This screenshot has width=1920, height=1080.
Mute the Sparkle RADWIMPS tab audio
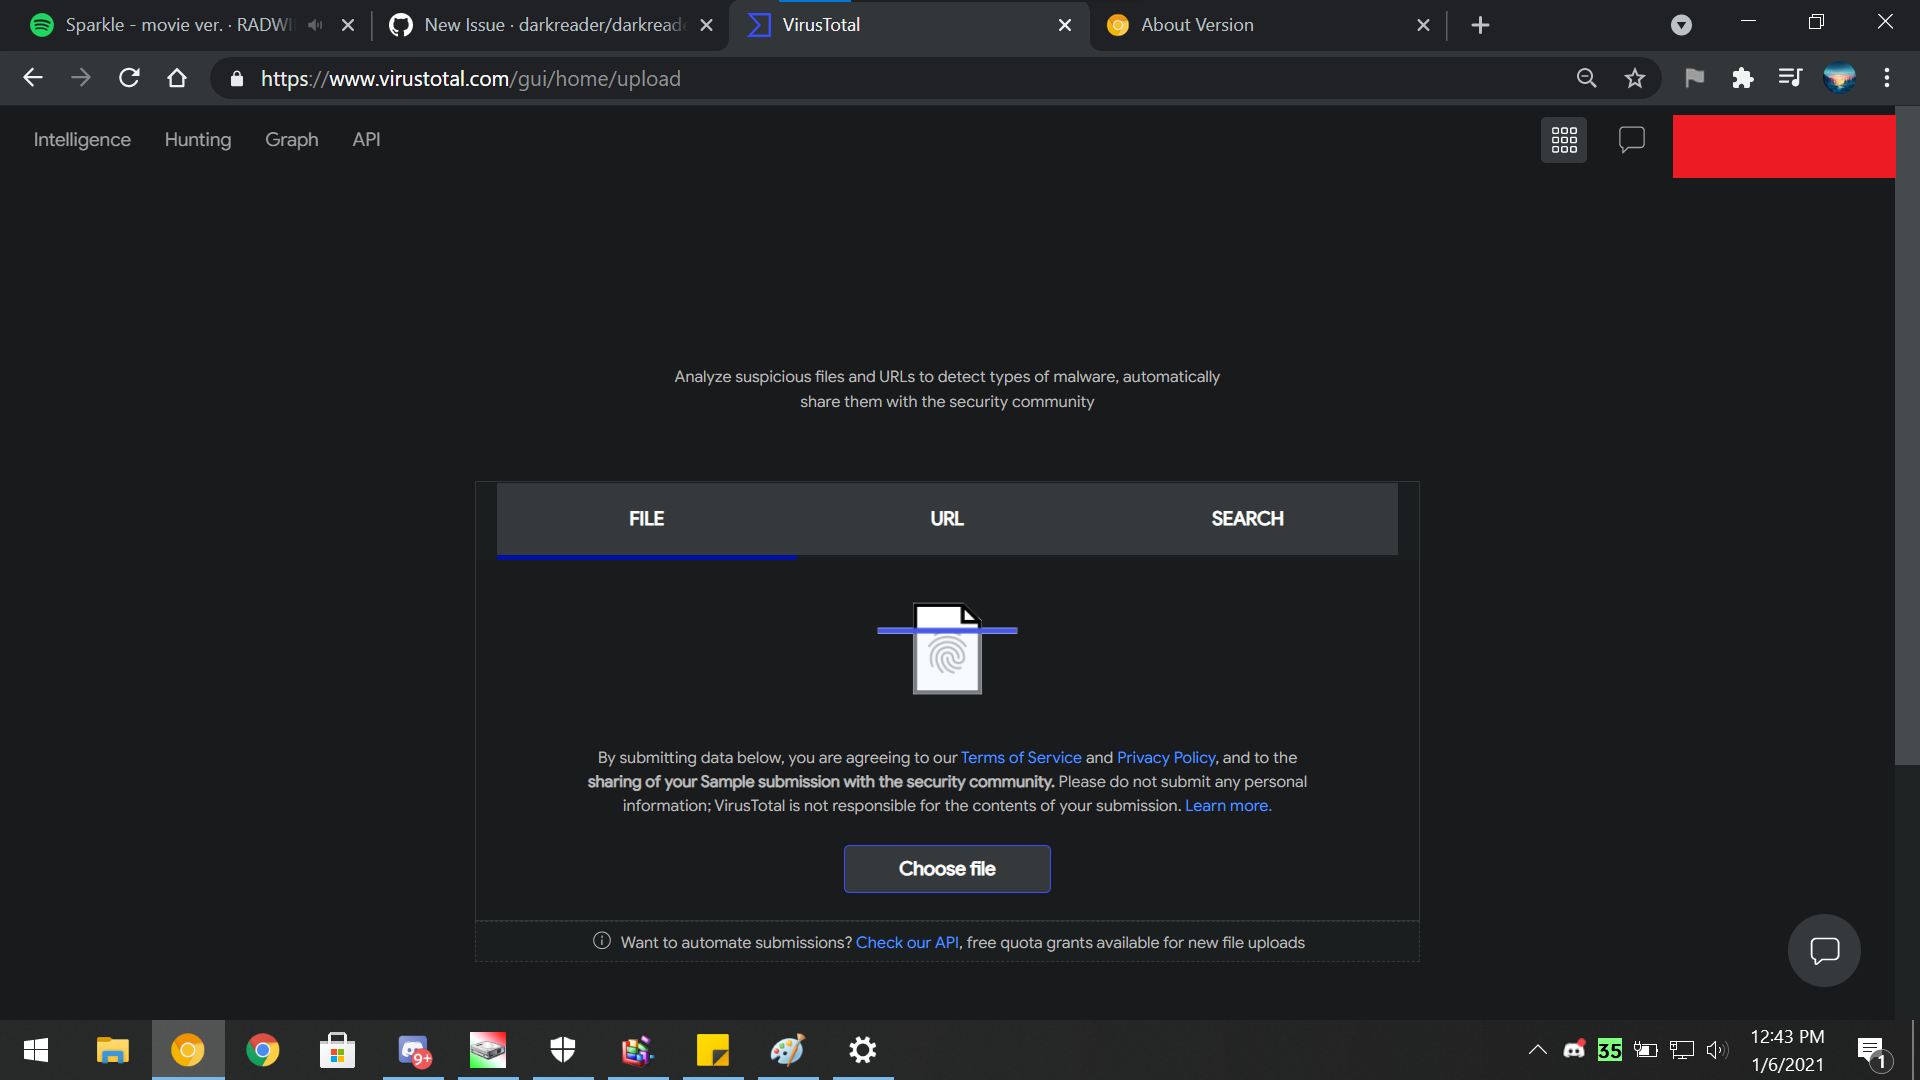316,25
